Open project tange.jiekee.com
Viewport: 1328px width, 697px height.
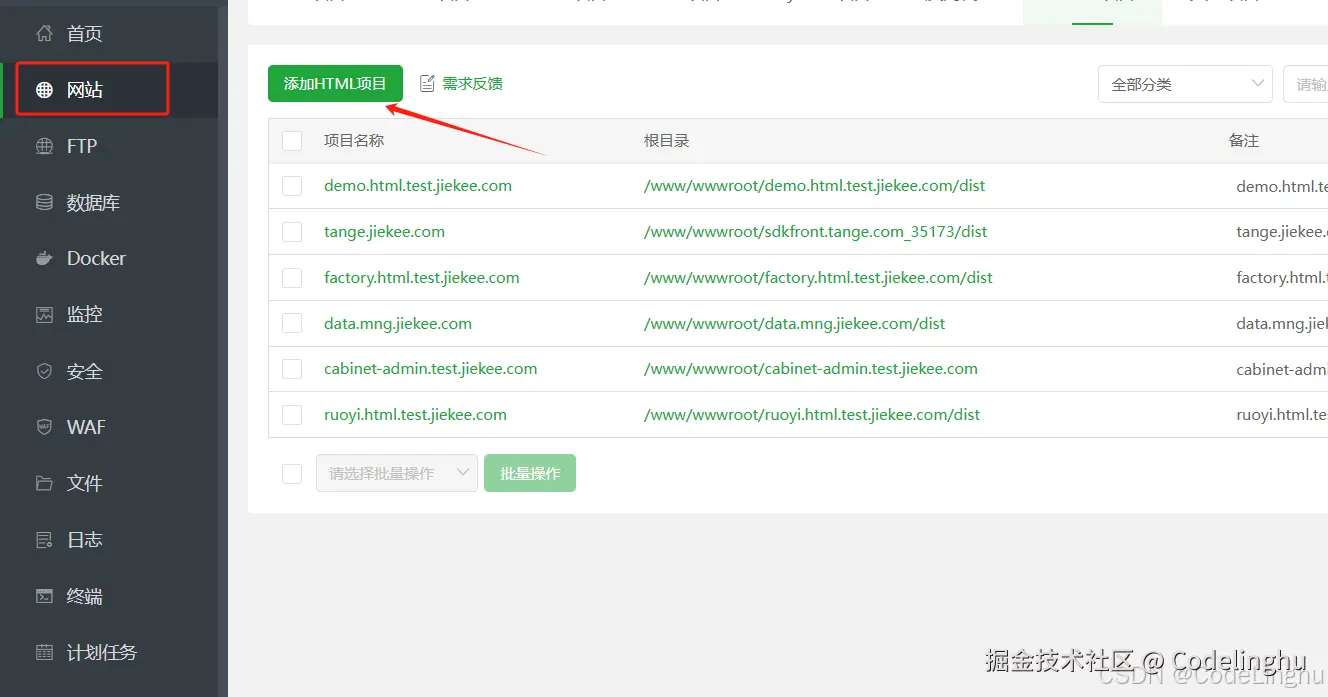tap(384, 232)
